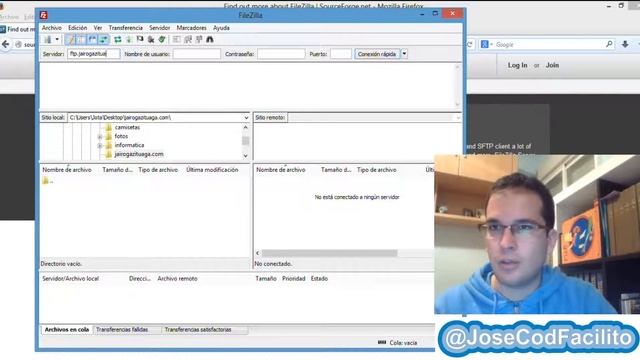Open the filename filters dialog icon
The image size is (640, 360).
(x=176, y=40)
